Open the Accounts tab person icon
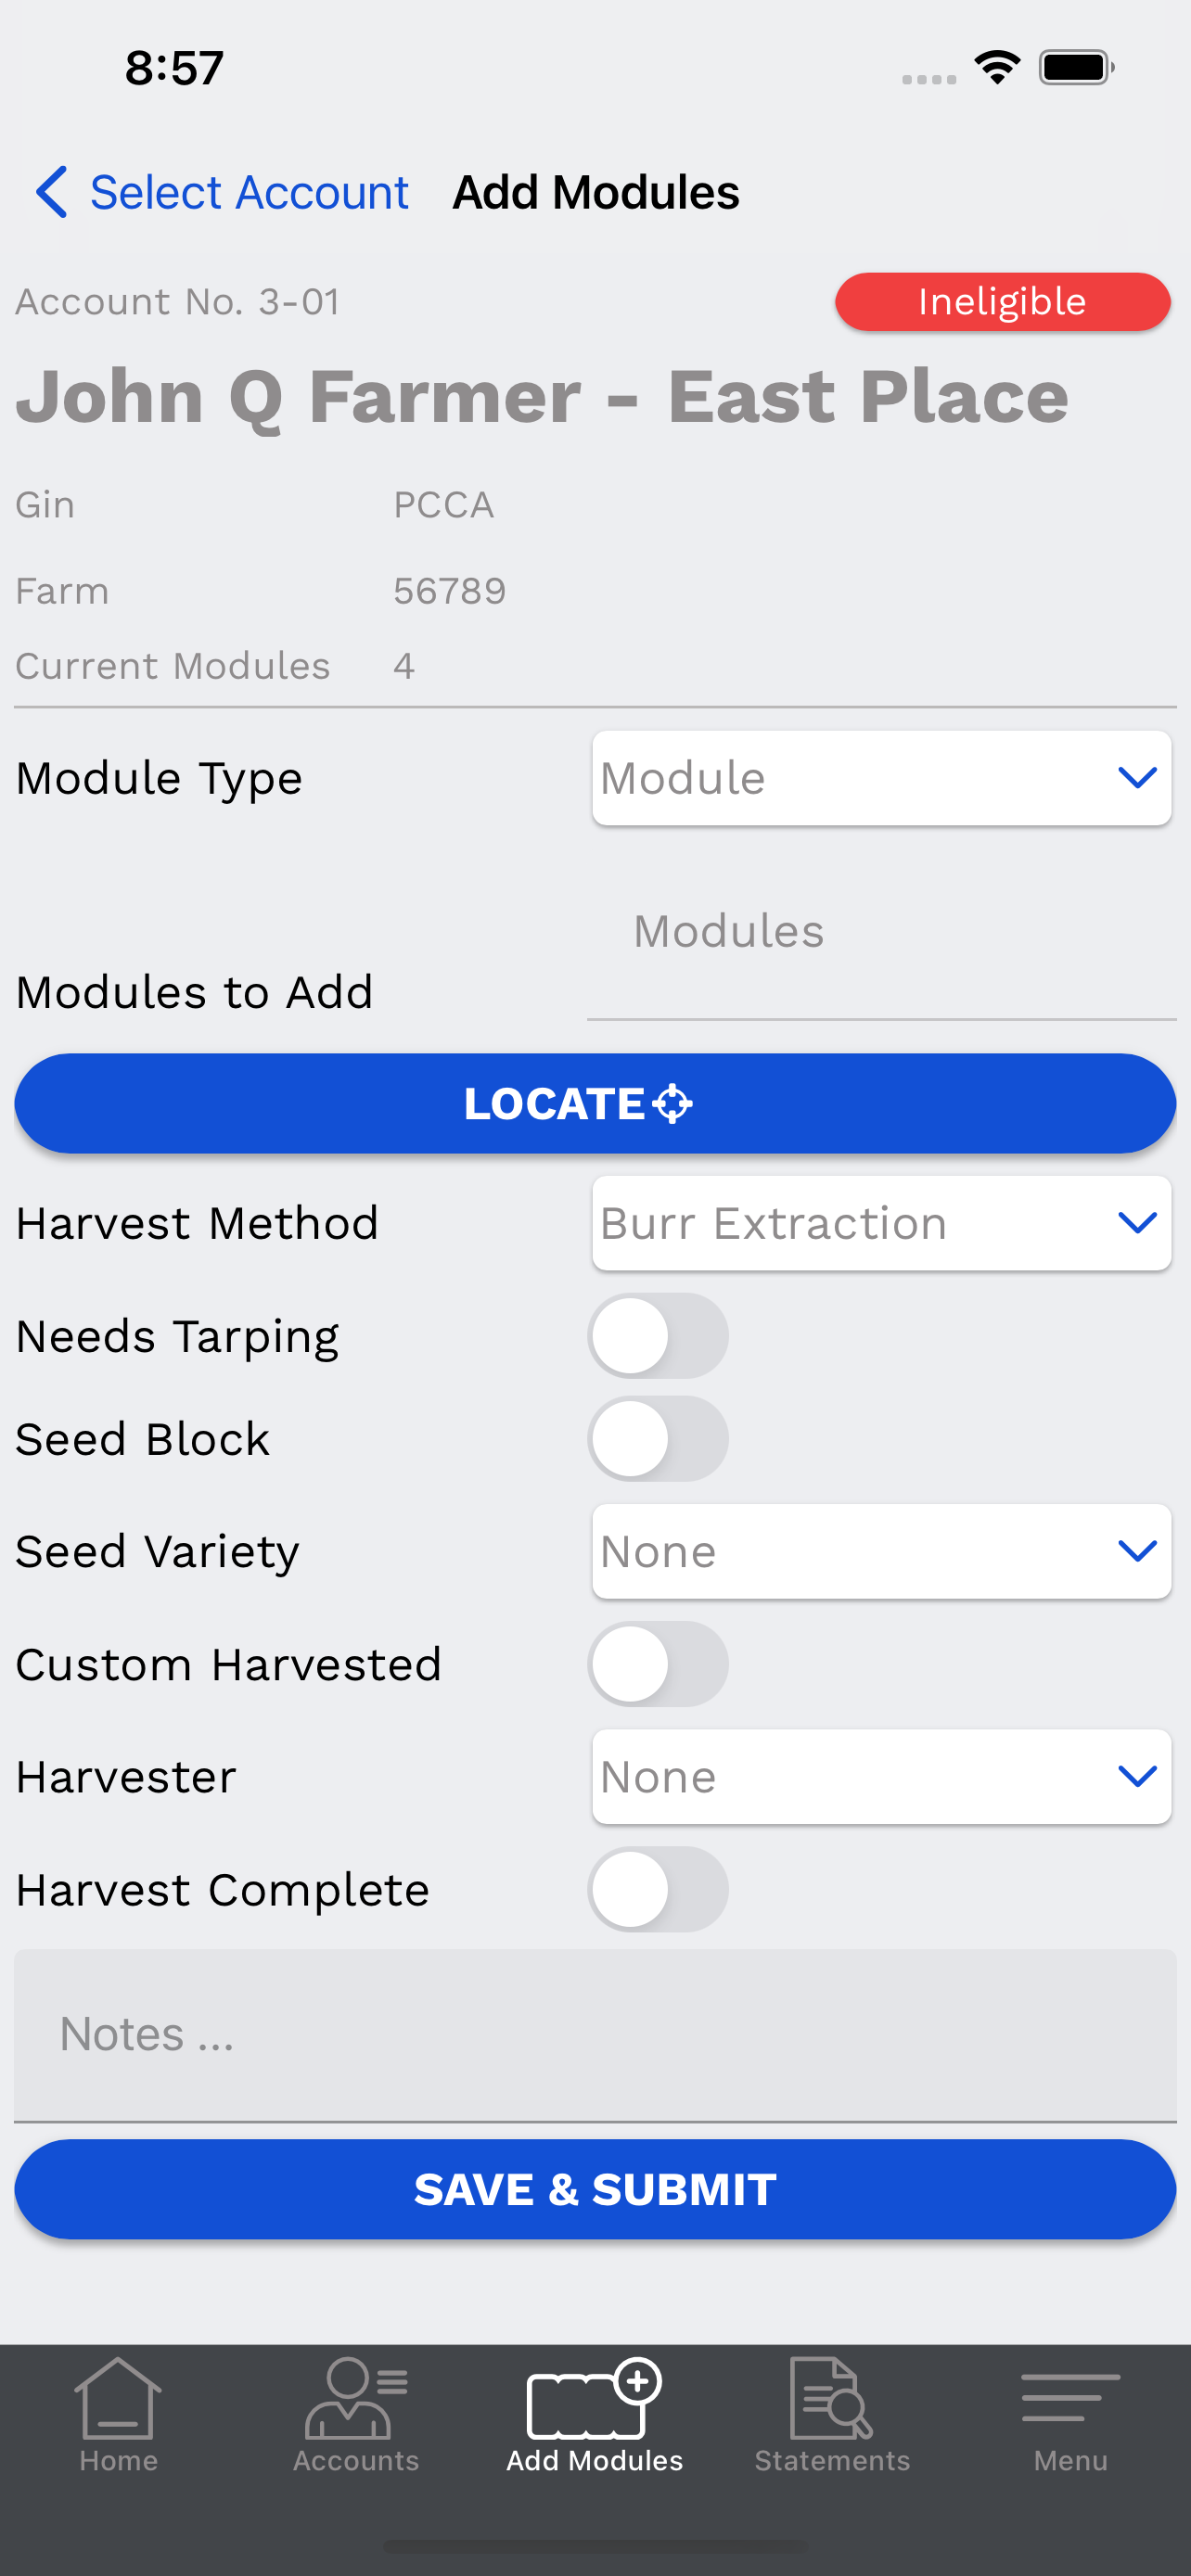Screen dimensions: 1191x2576 tap(355, 2398)
